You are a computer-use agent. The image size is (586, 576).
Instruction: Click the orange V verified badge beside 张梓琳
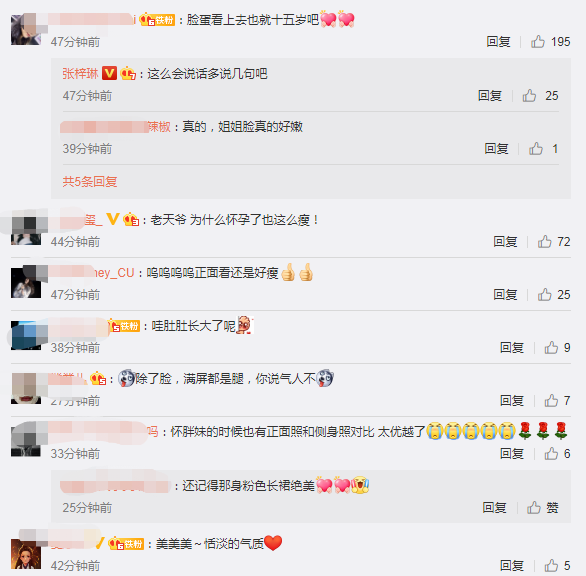[x=110, y=73]
